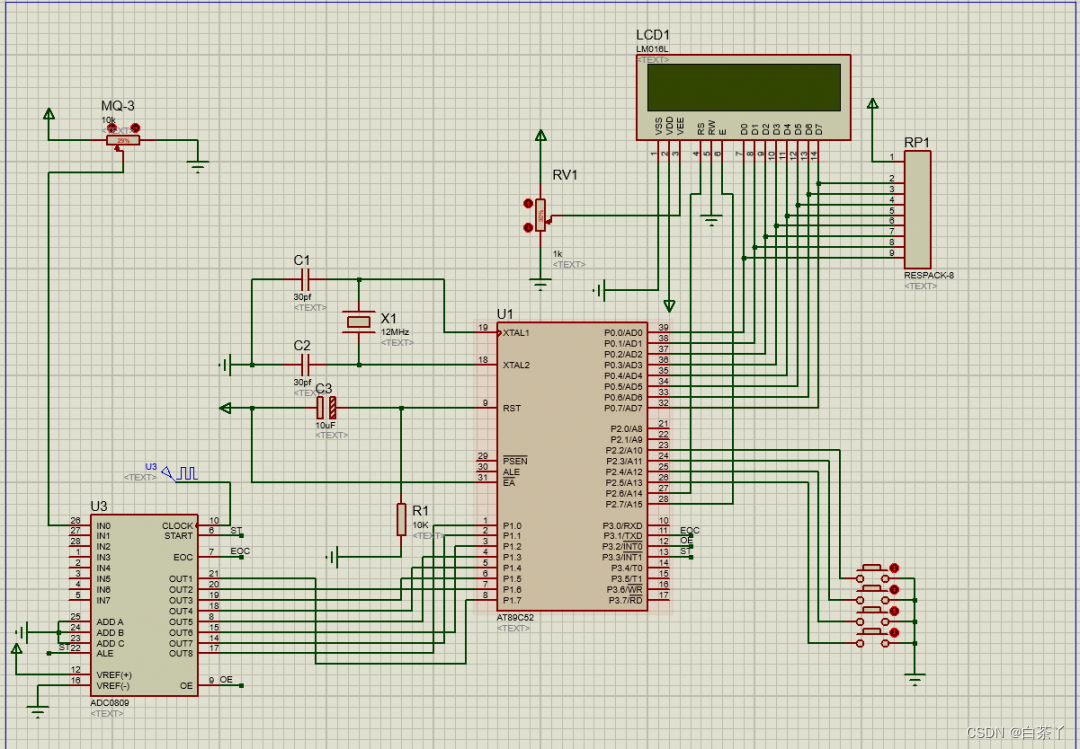Viewport: 1080px width, 749px height.
Task: Click the ground symbol under the LCD RS pin
Action: pyautogui.click(x=711, y=220)
